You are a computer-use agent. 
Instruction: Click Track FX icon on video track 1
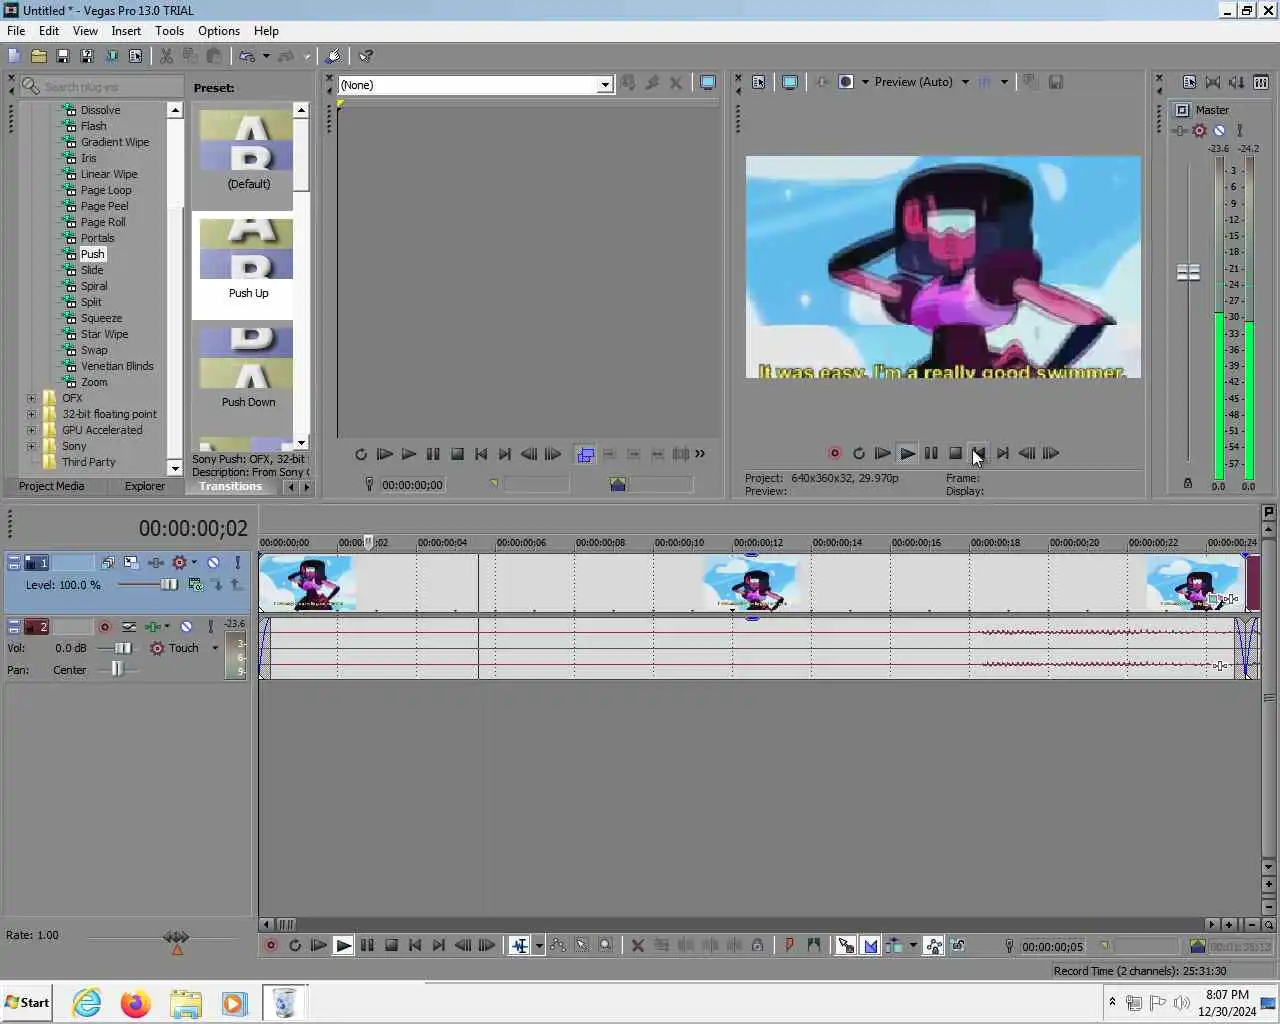(156, 563)
